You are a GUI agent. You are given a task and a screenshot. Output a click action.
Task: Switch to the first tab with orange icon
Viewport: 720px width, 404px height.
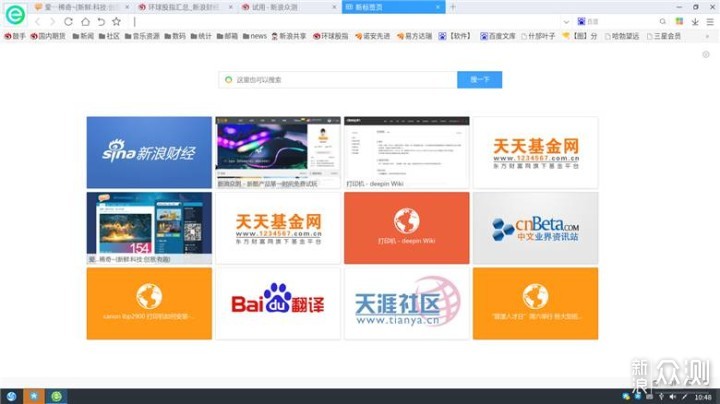pos(83,7)
